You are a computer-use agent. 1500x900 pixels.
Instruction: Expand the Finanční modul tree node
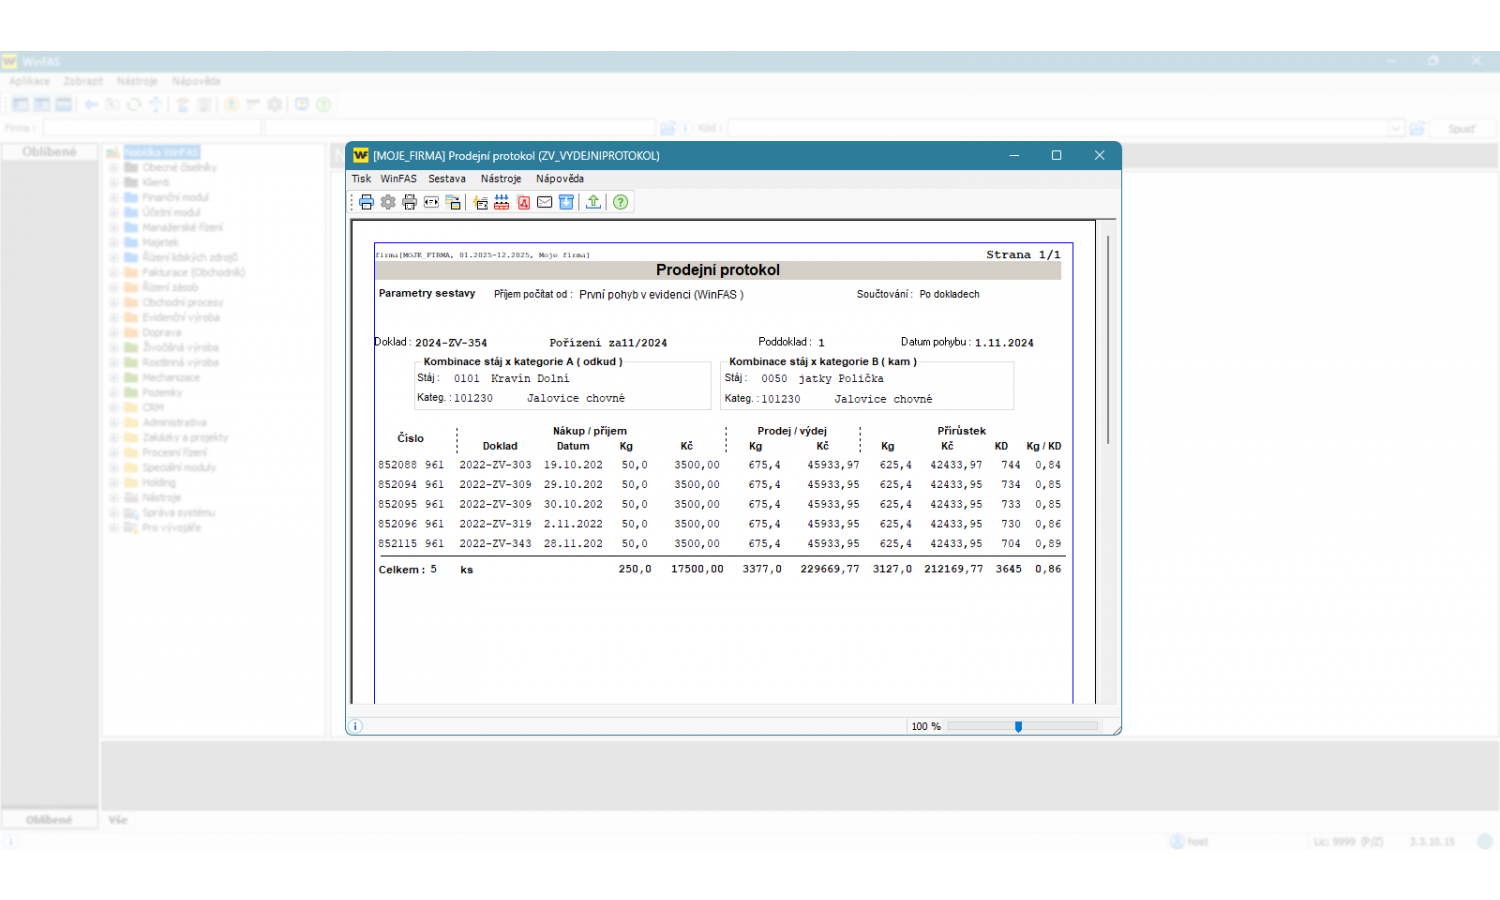tap(114, 197)
